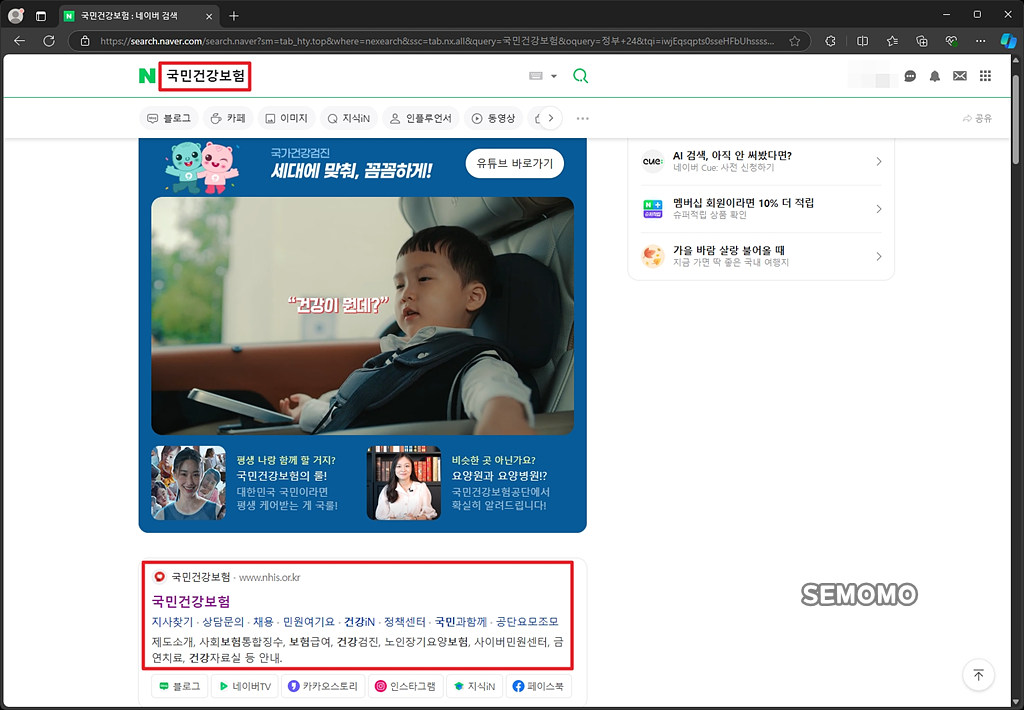
Task: Select the 카페 search tab
Action: point(228,118)
